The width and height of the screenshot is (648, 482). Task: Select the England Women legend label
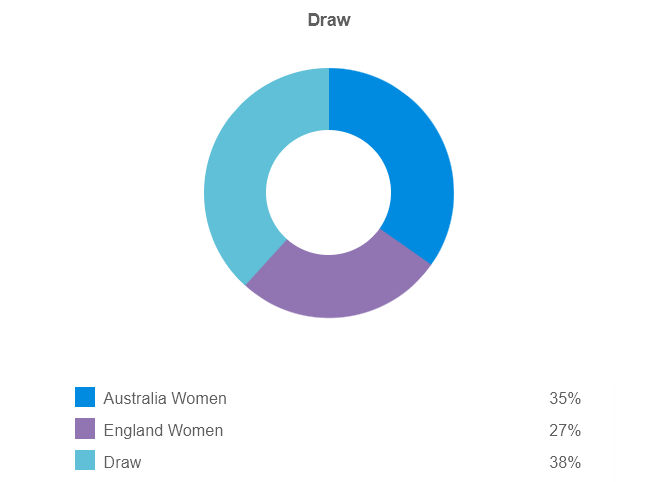(163, 430)
